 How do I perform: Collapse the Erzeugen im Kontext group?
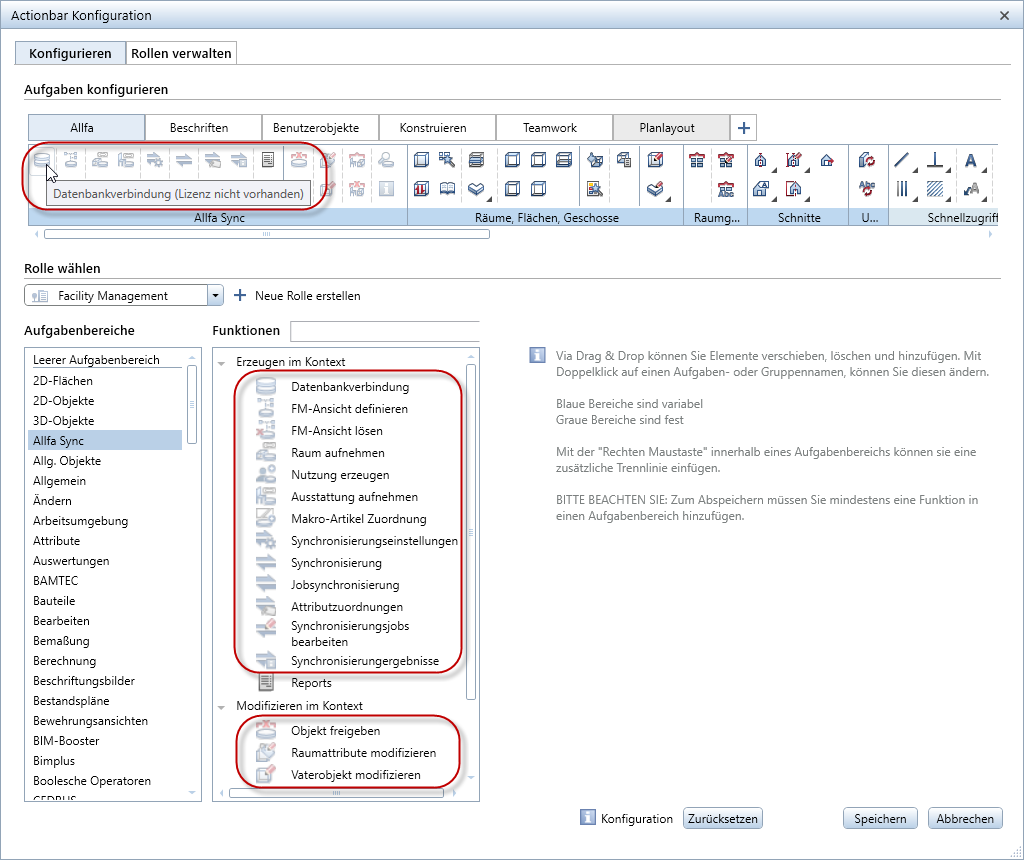point(221,362)
